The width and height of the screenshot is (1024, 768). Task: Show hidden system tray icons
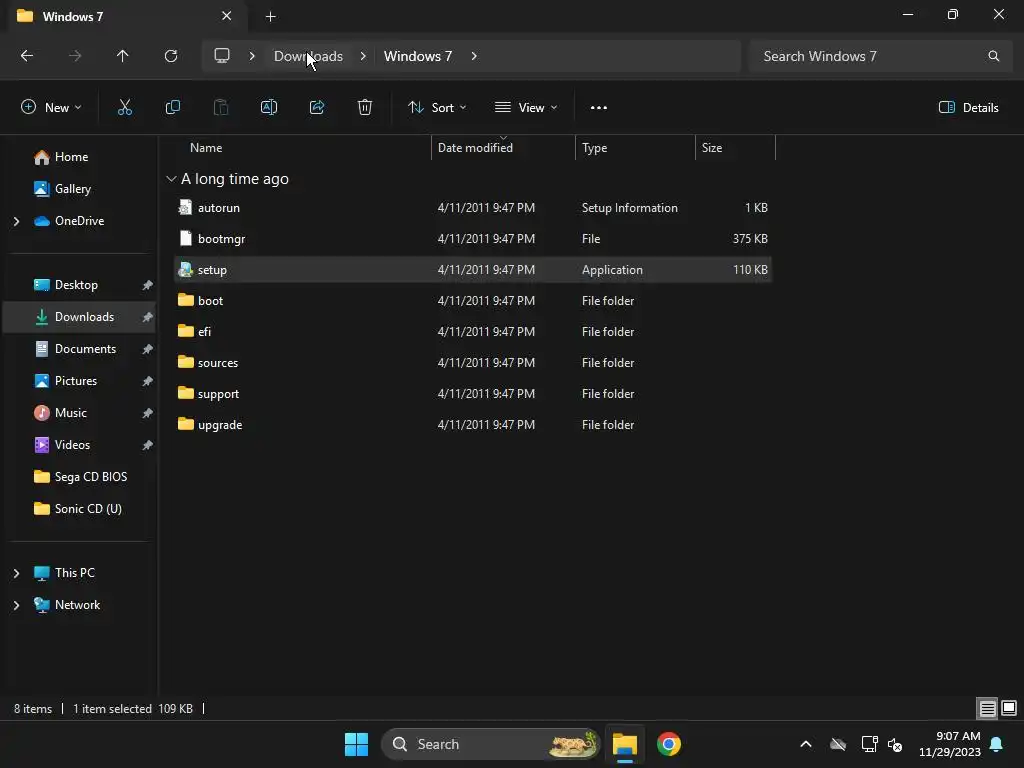coord(806,744)
